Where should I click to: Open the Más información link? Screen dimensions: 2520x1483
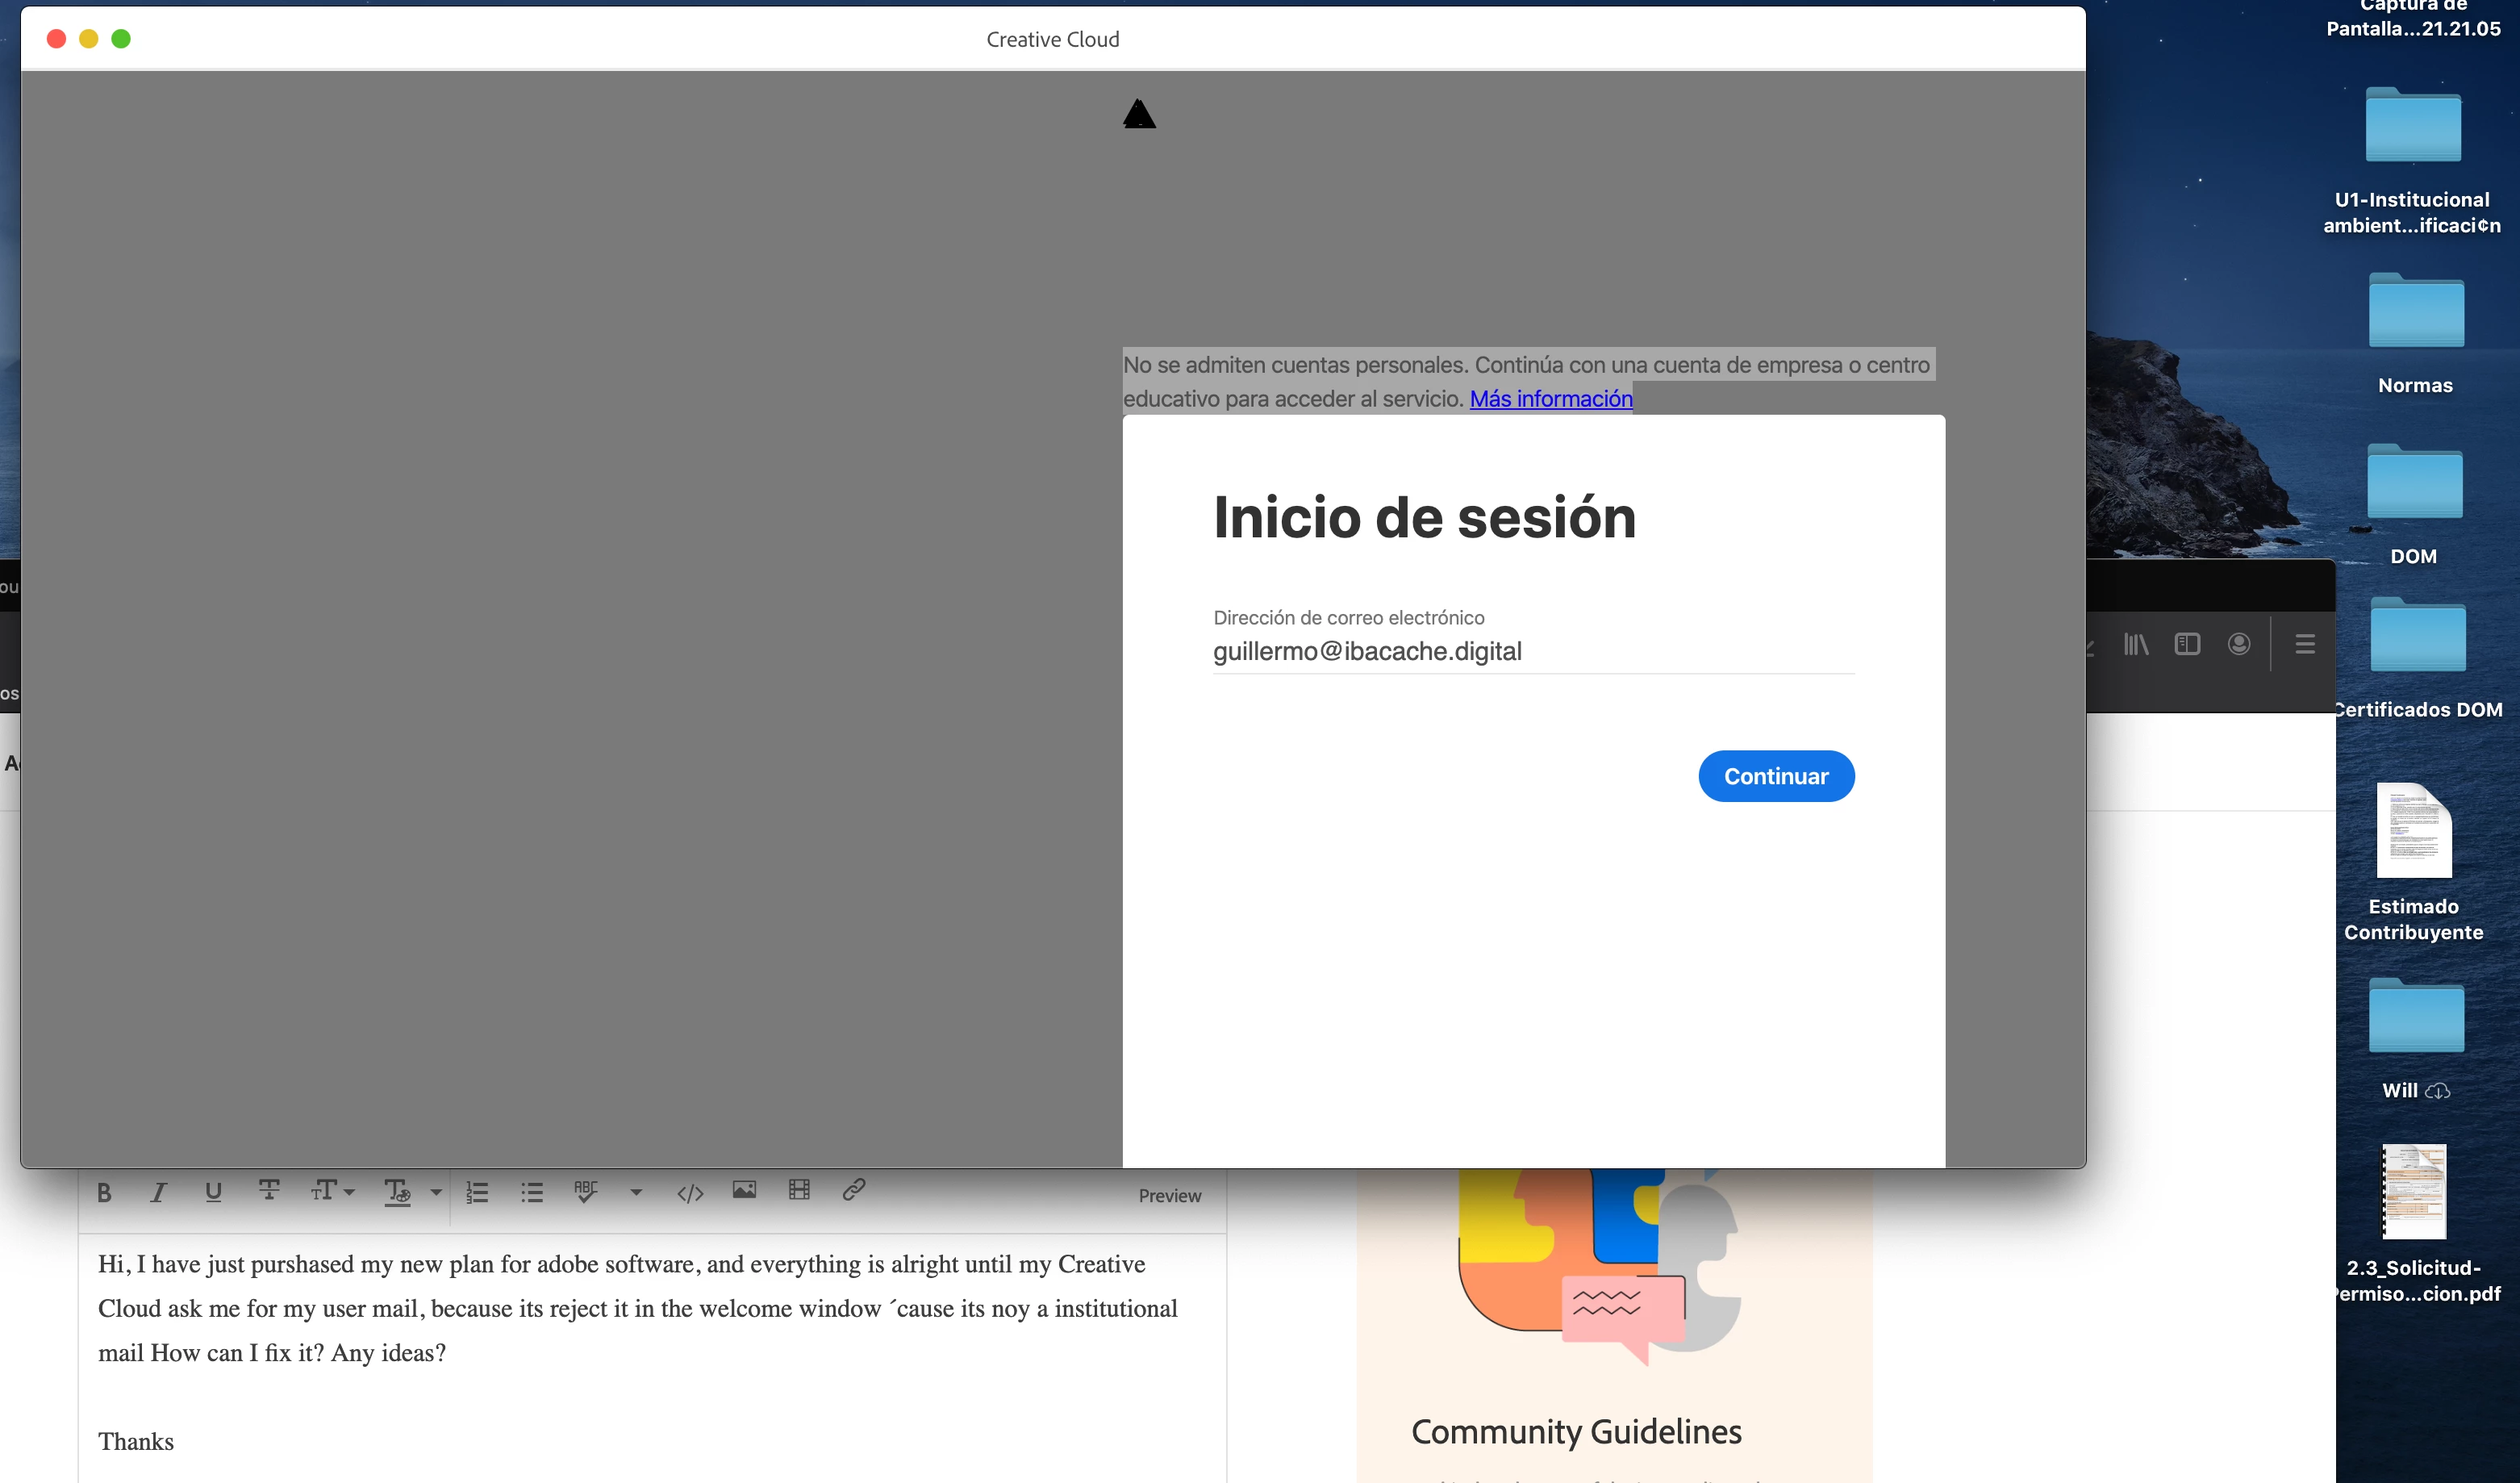[1550, 399]
